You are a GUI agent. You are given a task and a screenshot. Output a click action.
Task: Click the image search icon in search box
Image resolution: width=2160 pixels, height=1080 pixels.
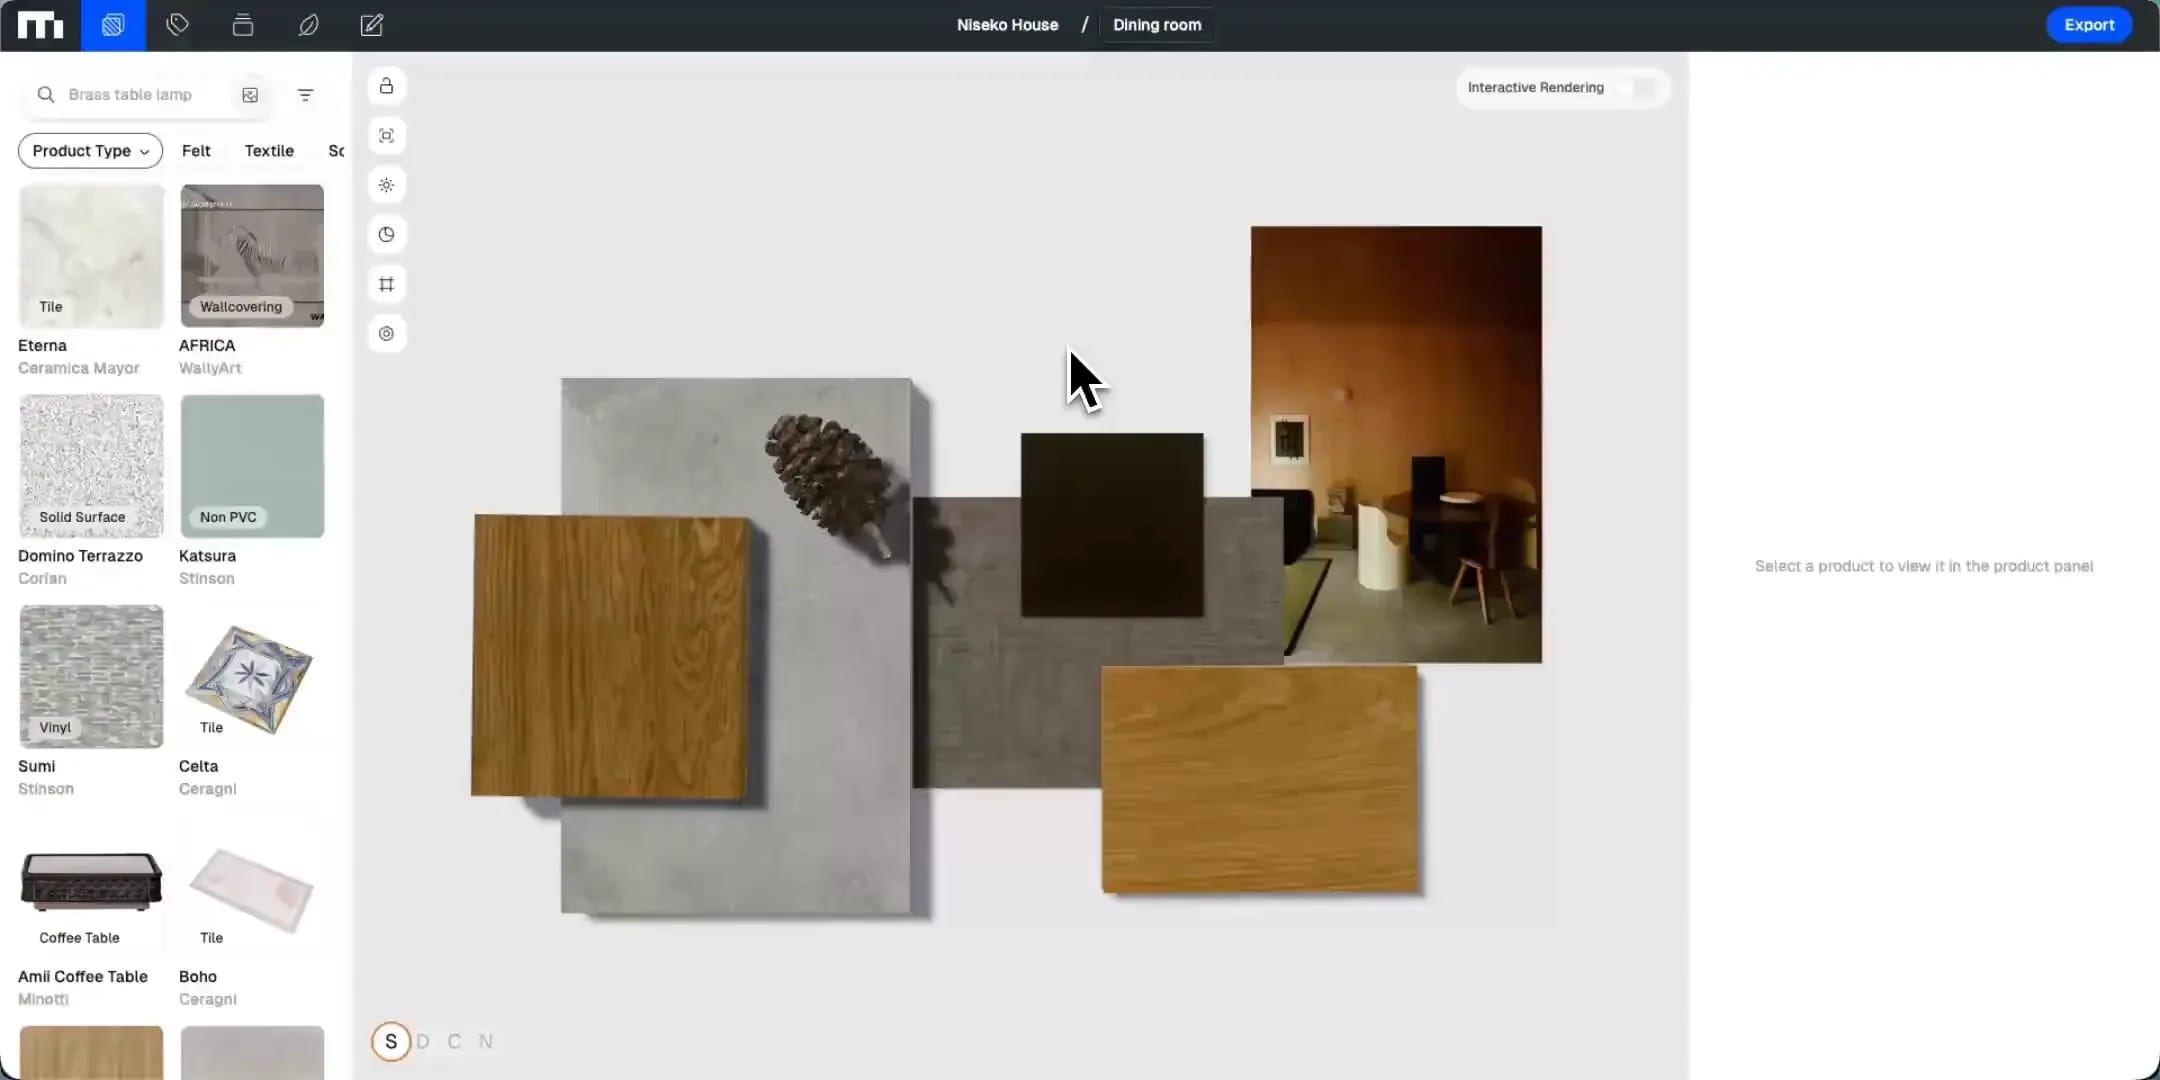click(x=250, y=95)
